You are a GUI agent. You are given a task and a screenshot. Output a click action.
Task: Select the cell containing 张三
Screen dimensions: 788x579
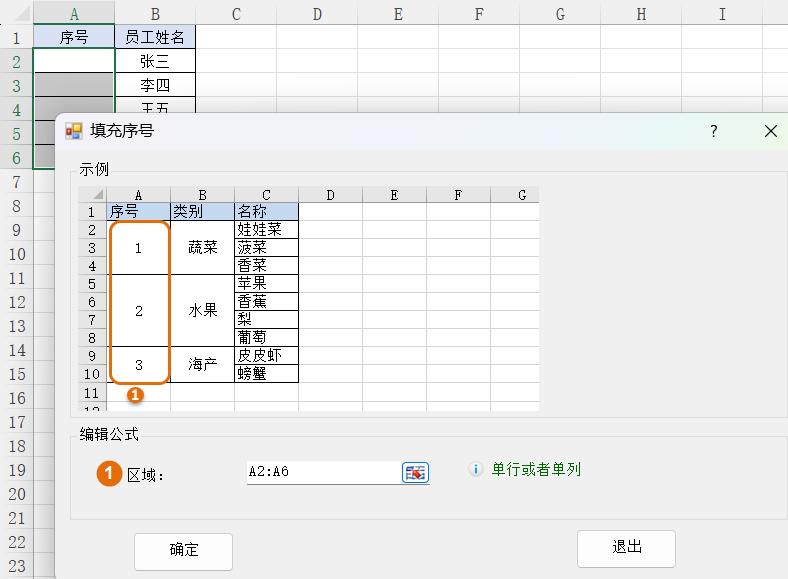point(155,62)
